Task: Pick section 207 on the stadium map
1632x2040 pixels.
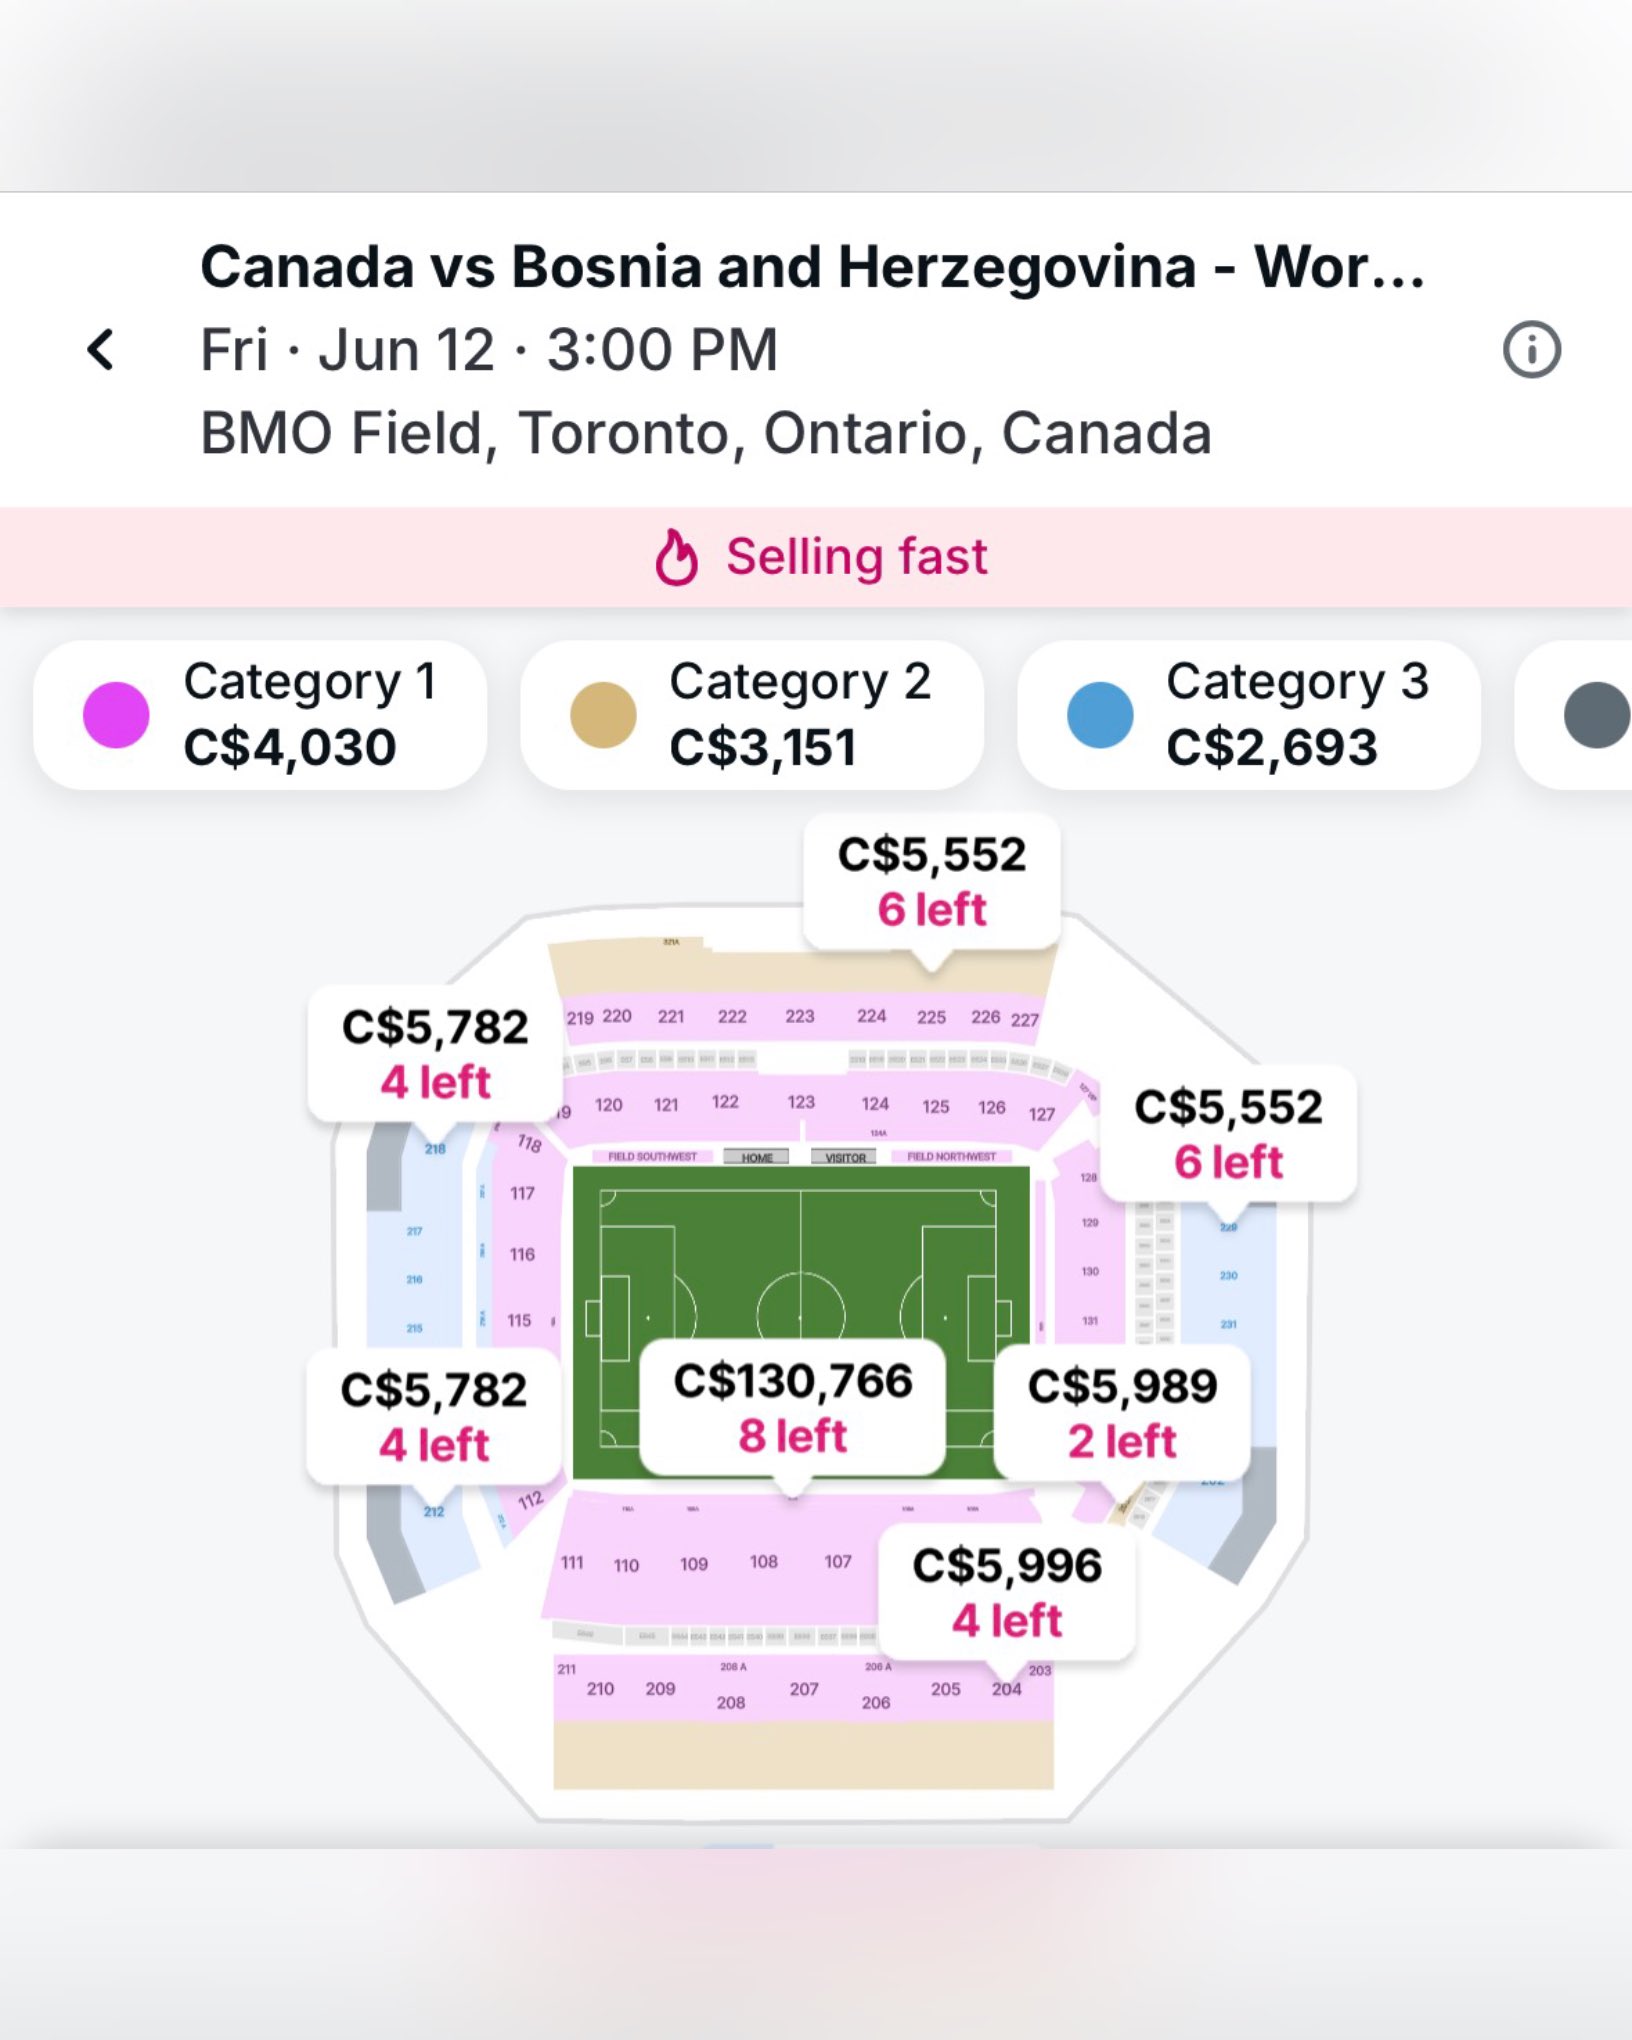Action: click(803, 1689)
